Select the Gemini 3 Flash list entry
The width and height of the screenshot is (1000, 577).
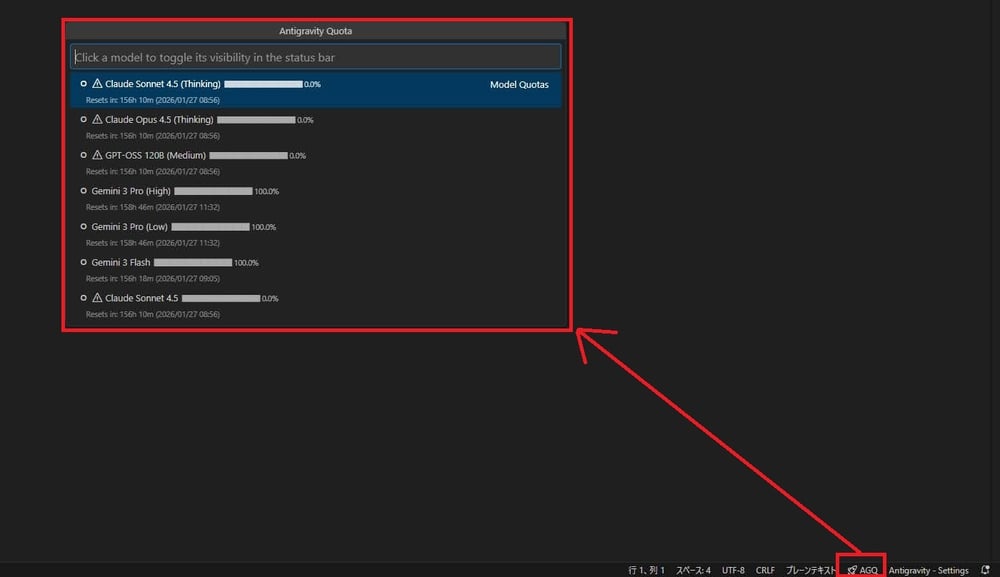click(x=121, y=263)
